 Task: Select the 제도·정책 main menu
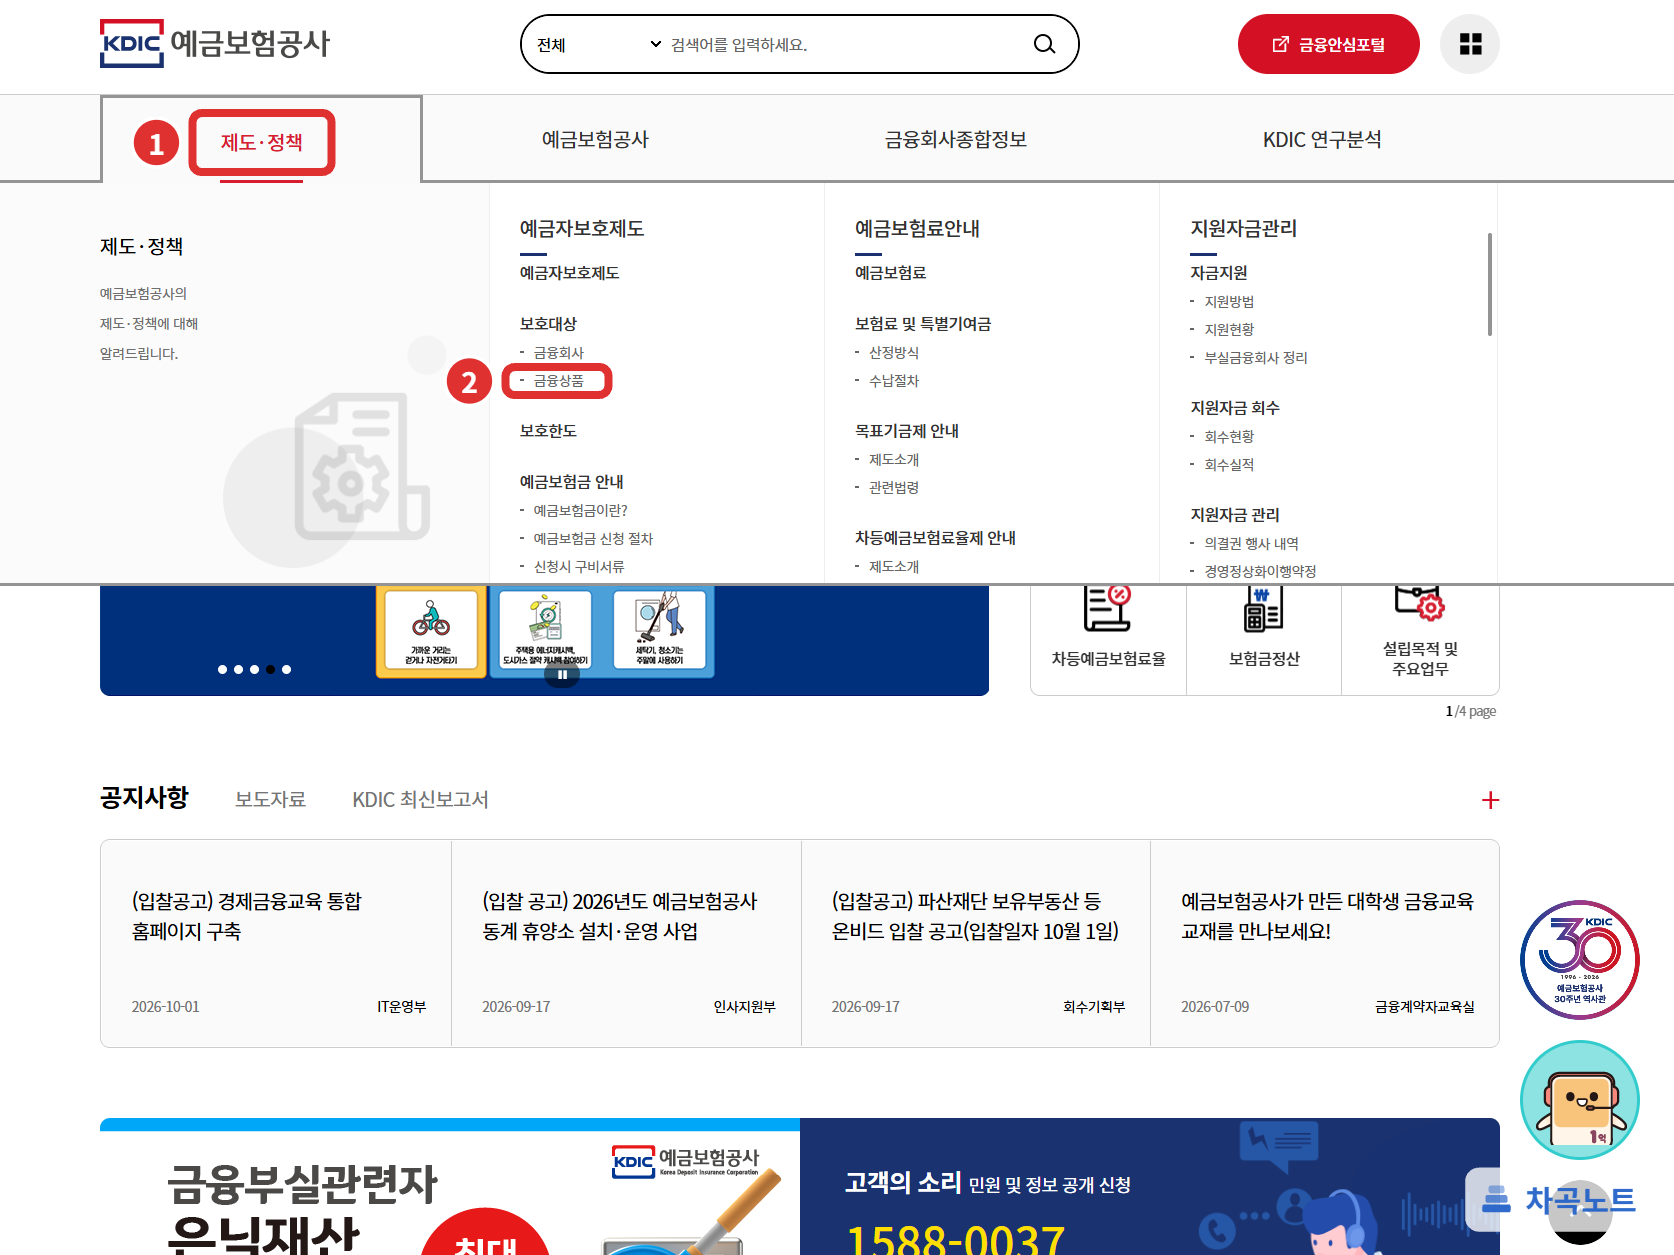point(262,142)
